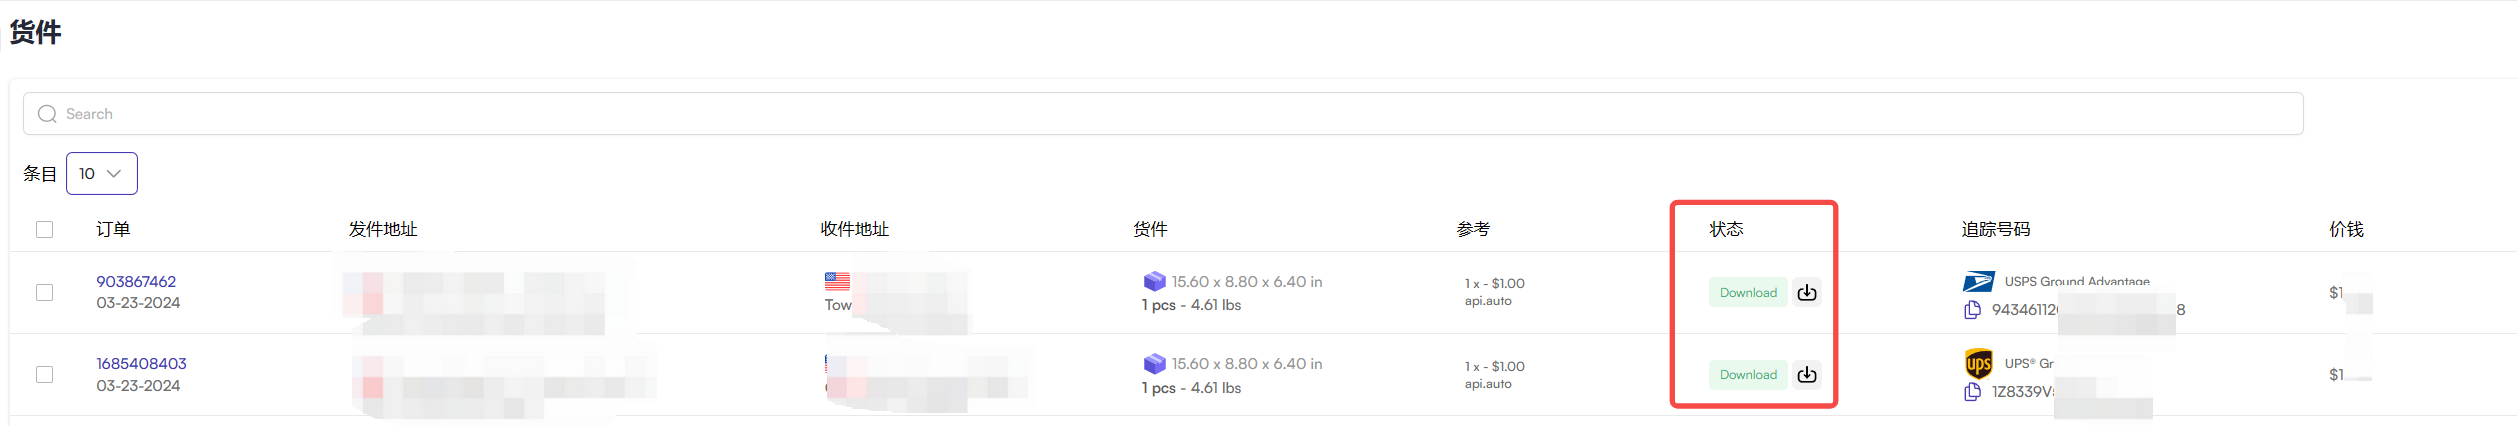Click download icon for order 1685408403
2517x426 pixels.
[1806, 374]
